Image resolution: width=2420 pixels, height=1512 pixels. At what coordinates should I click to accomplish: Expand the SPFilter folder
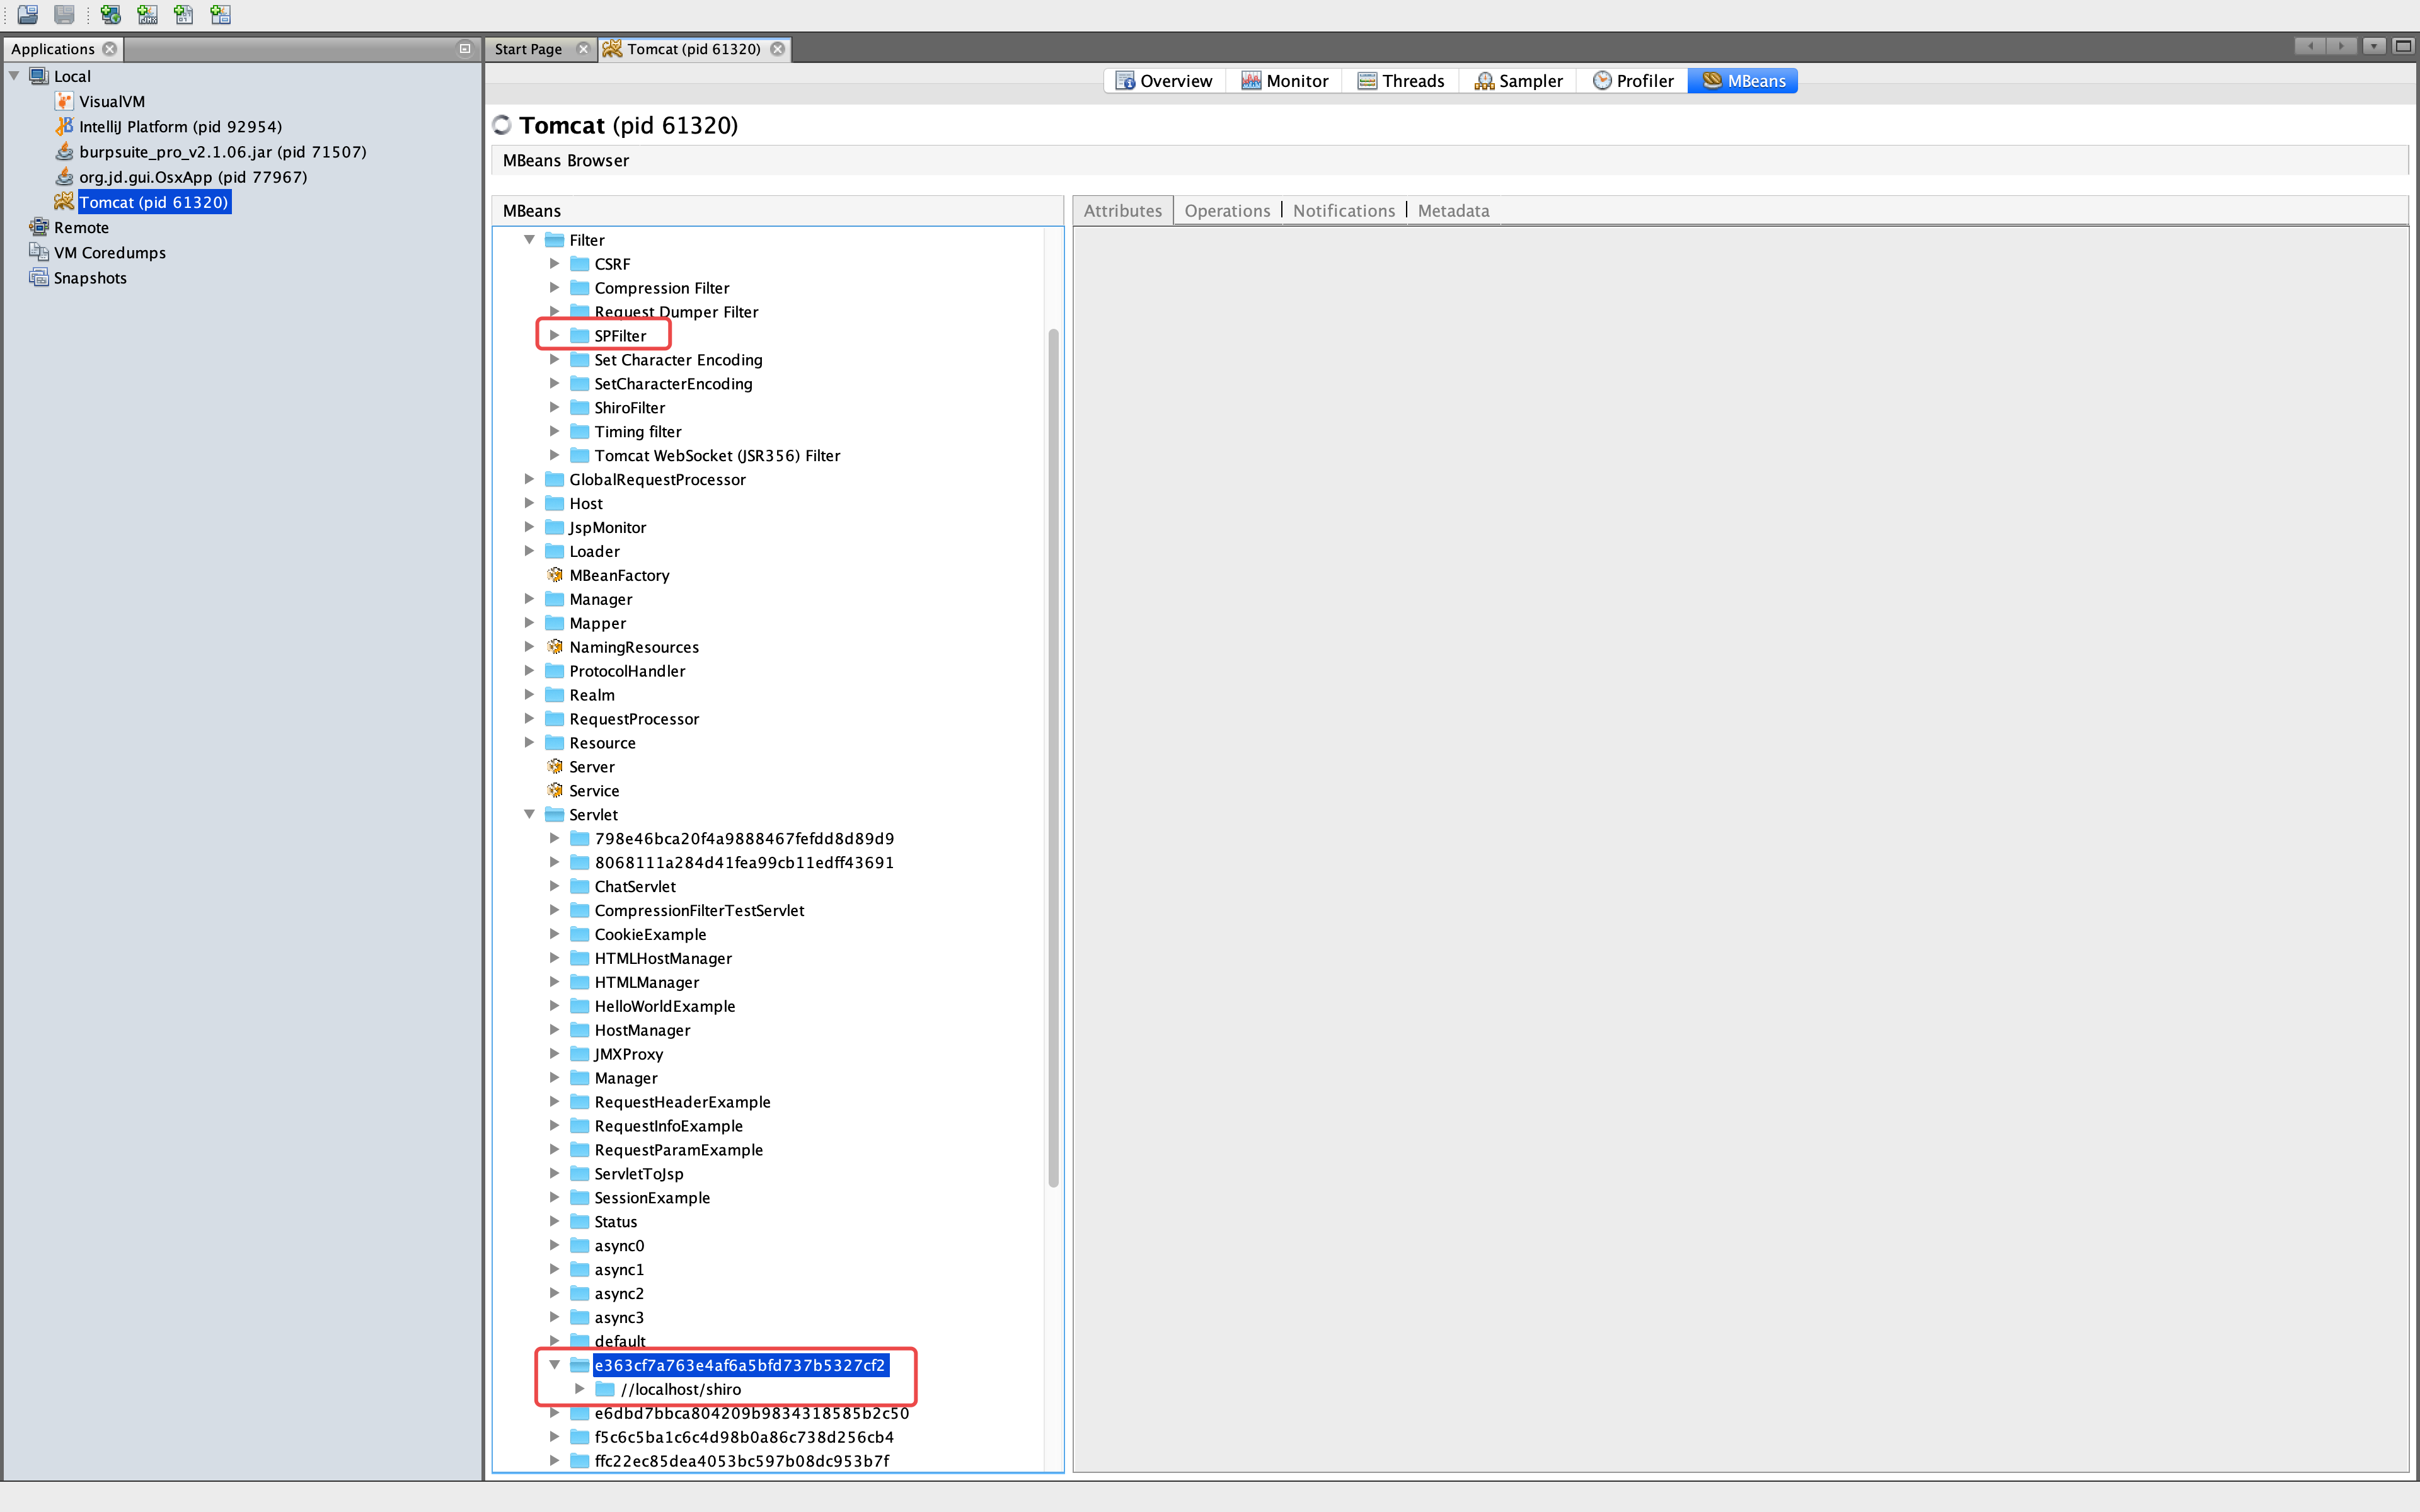(555, 336)
